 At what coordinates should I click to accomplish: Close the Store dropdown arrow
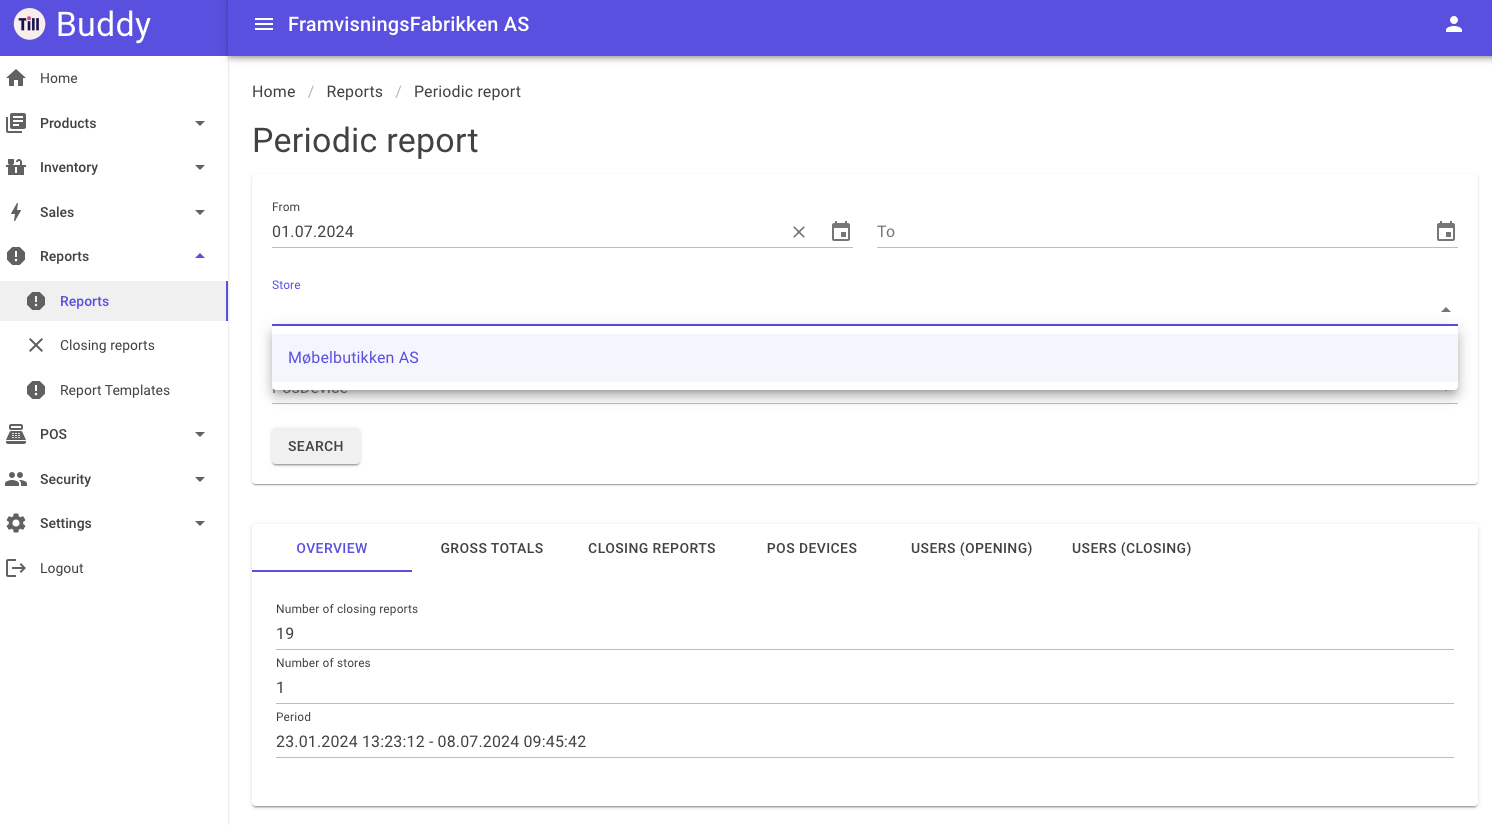click(1446, 310)
